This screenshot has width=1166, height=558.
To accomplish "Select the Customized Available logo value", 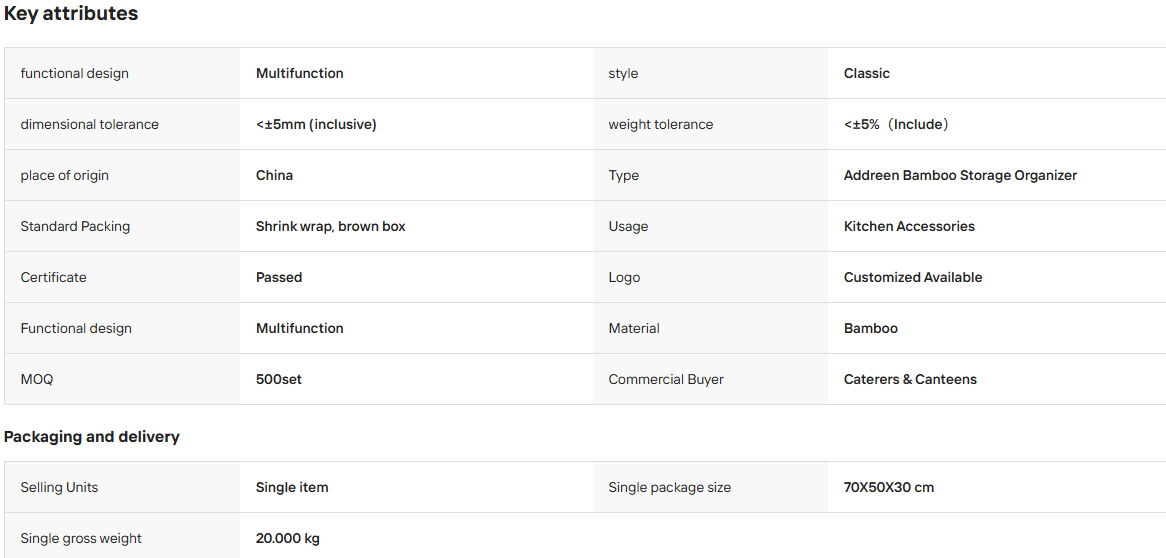I will coord(913,278).
